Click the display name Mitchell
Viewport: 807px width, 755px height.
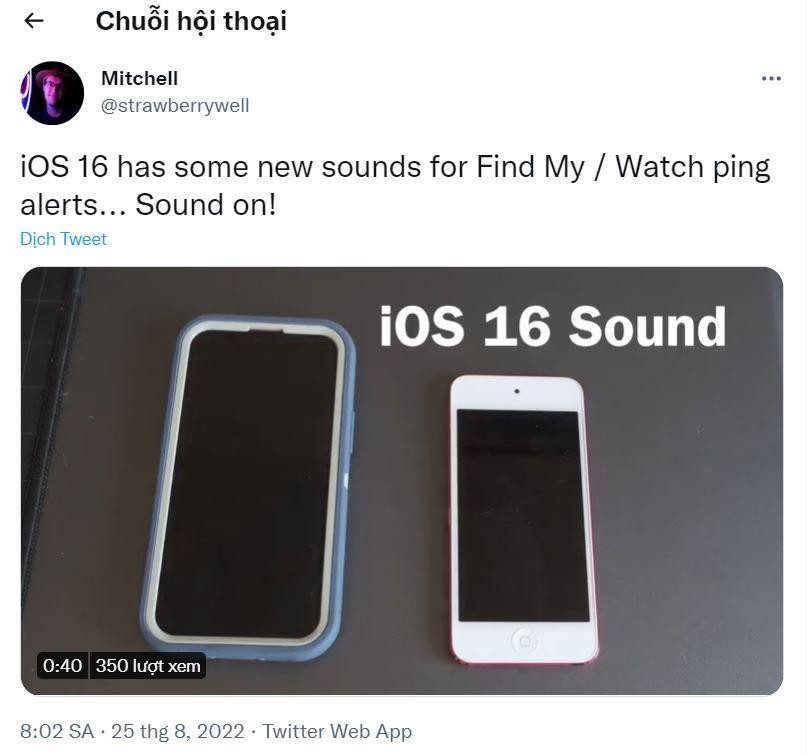click(139, 79)
